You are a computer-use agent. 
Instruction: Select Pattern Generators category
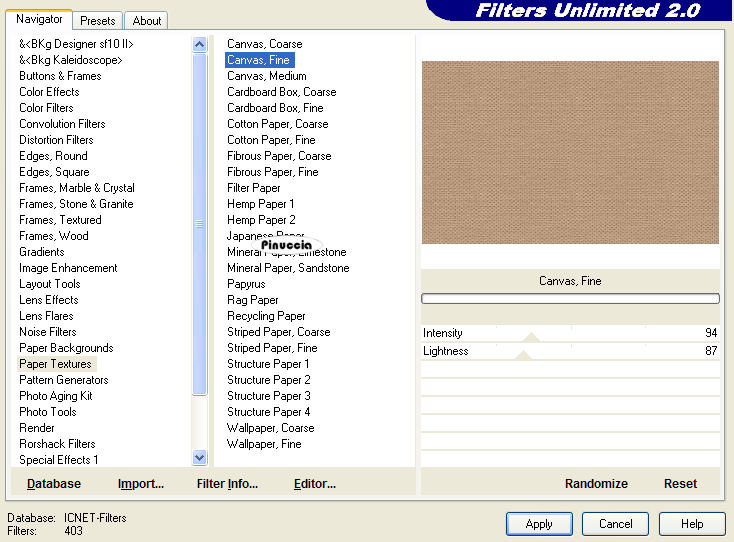point(64,380)
